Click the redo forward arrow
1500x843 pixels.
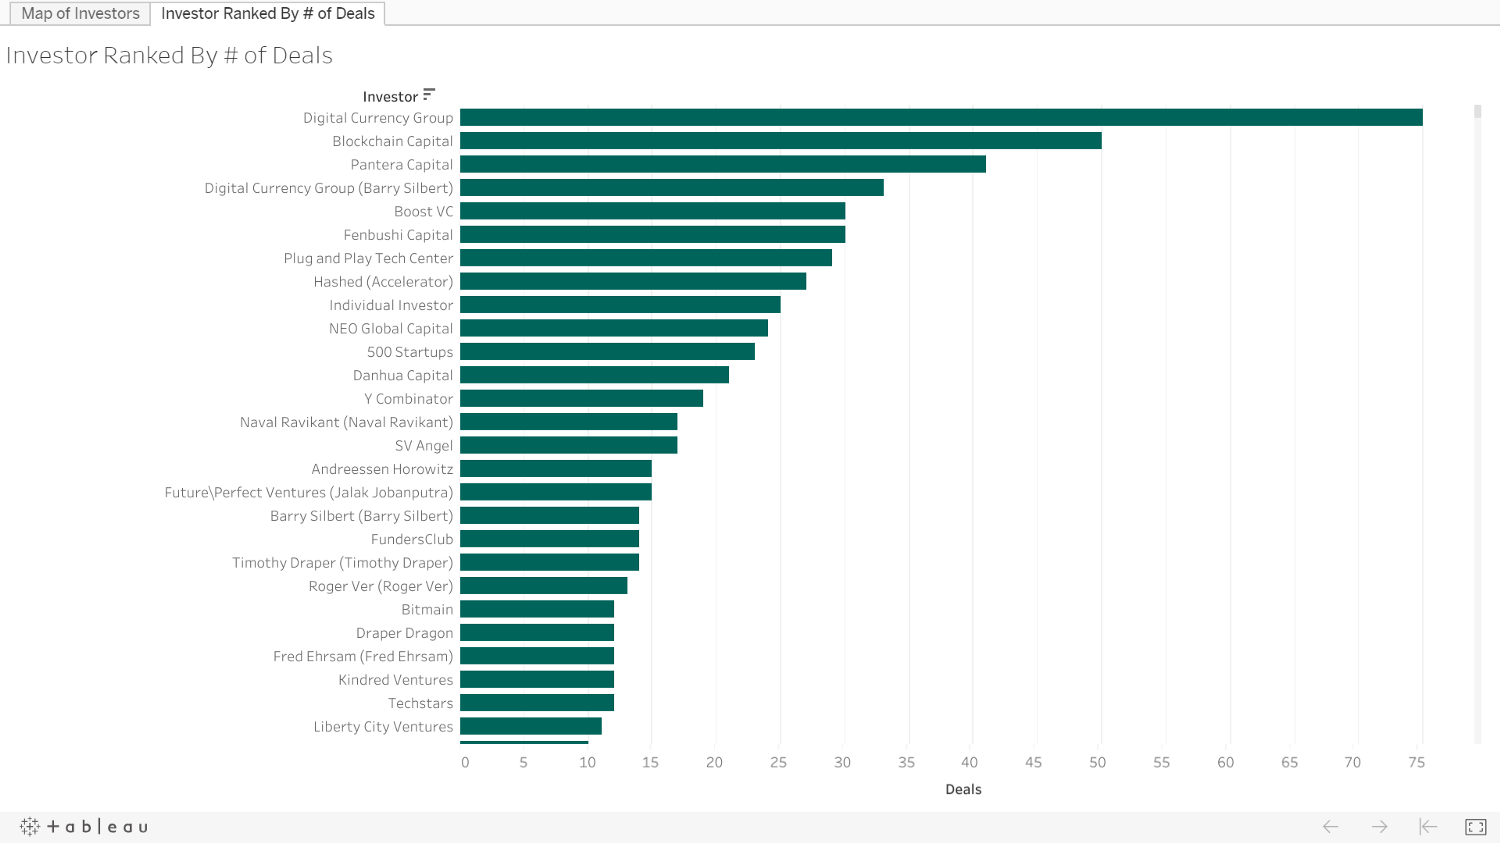[x=1379, y=827]
